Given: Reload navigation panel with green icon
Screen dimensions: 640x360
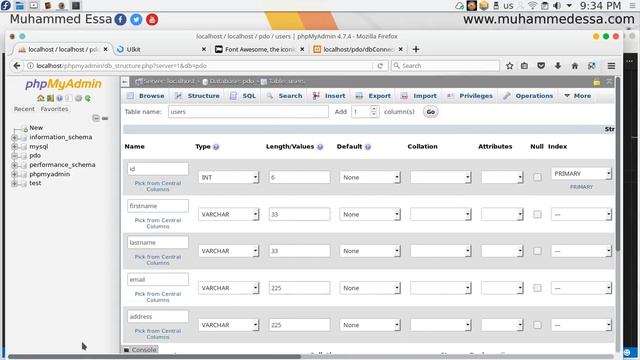Looking at the screenshot, I should (88, 98).
